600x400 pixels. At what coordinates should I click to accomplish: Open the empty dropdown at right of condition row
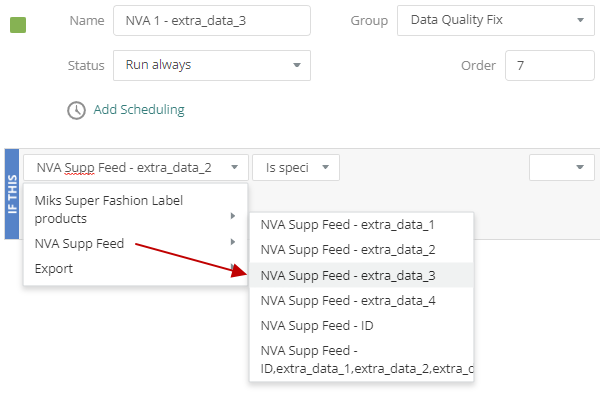(561, 167)
